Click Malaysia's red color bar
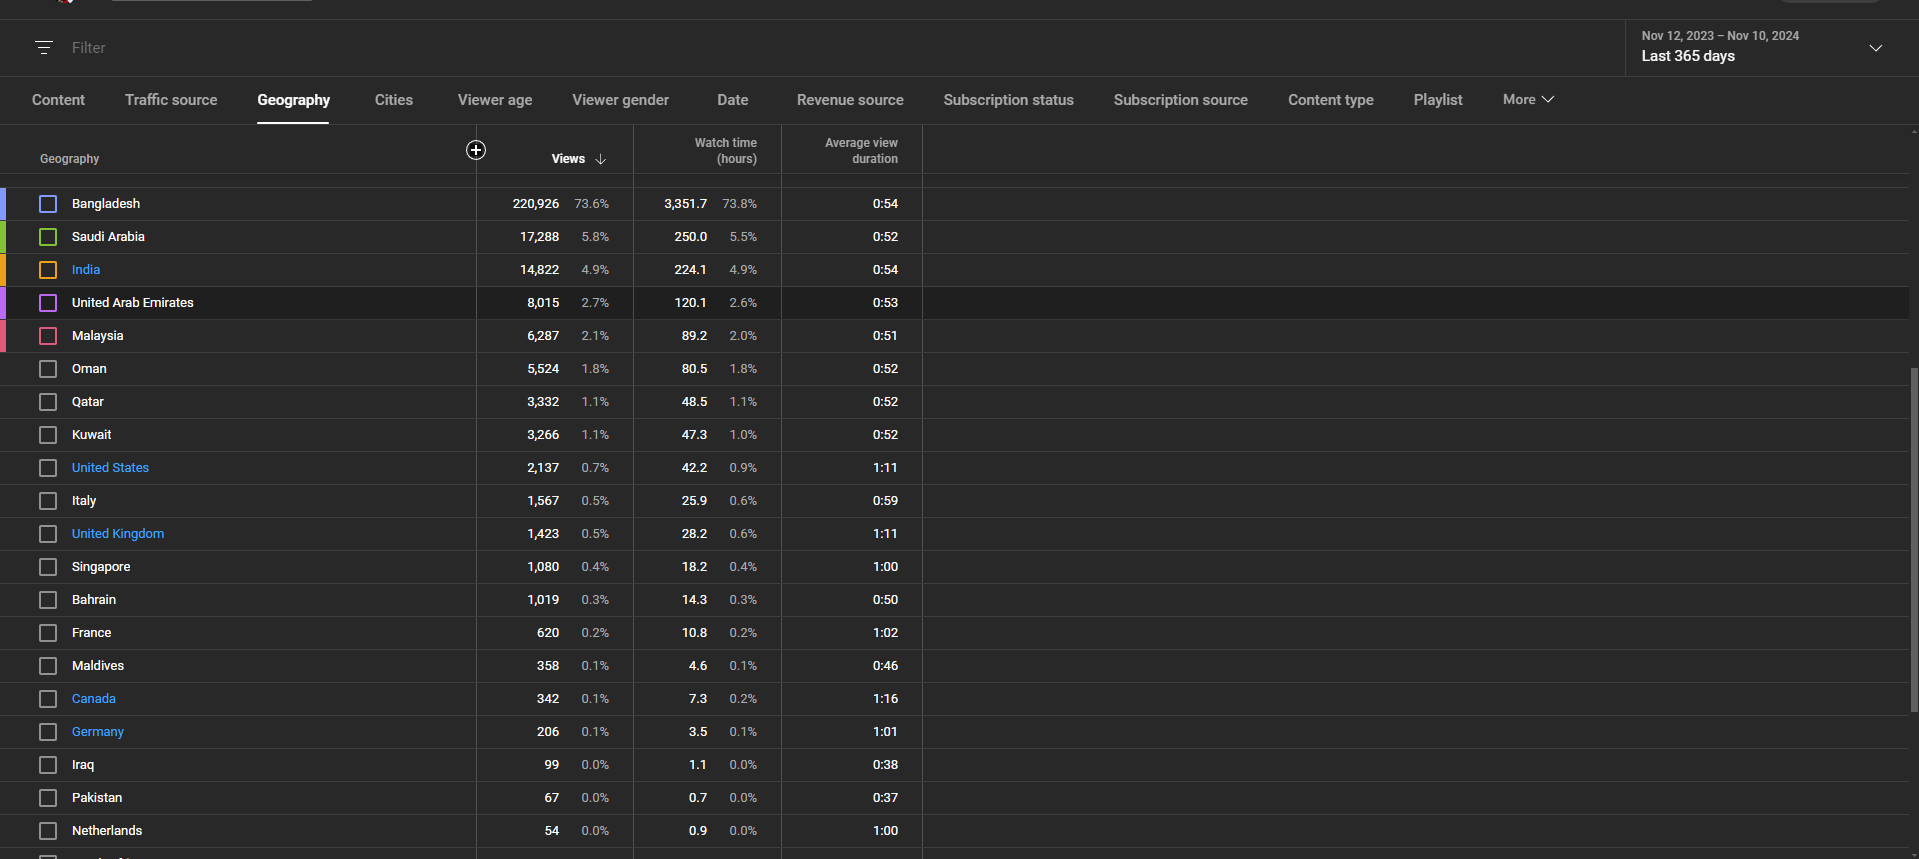This screenshot has height=859, width=1919. (3, 336)
